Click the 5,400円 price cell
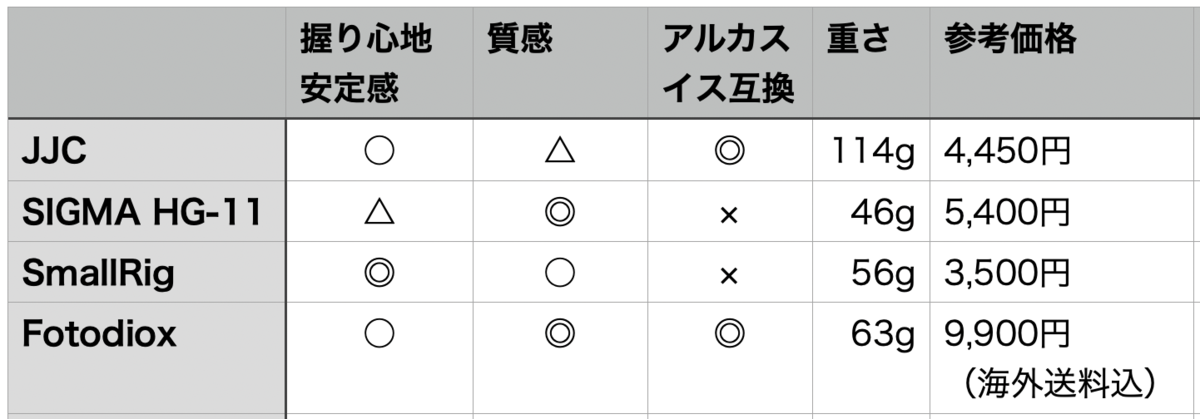 coord(1007,213)
